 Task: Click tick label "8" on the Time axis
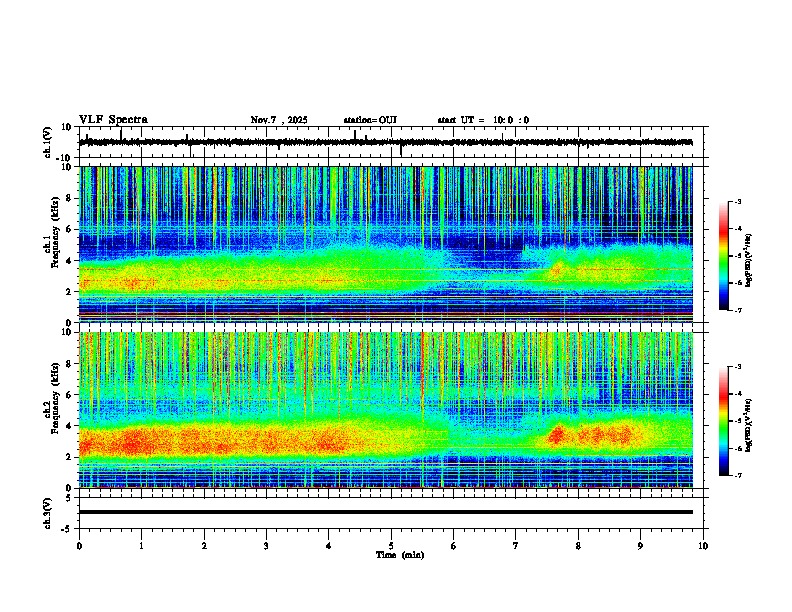[578, 546]
